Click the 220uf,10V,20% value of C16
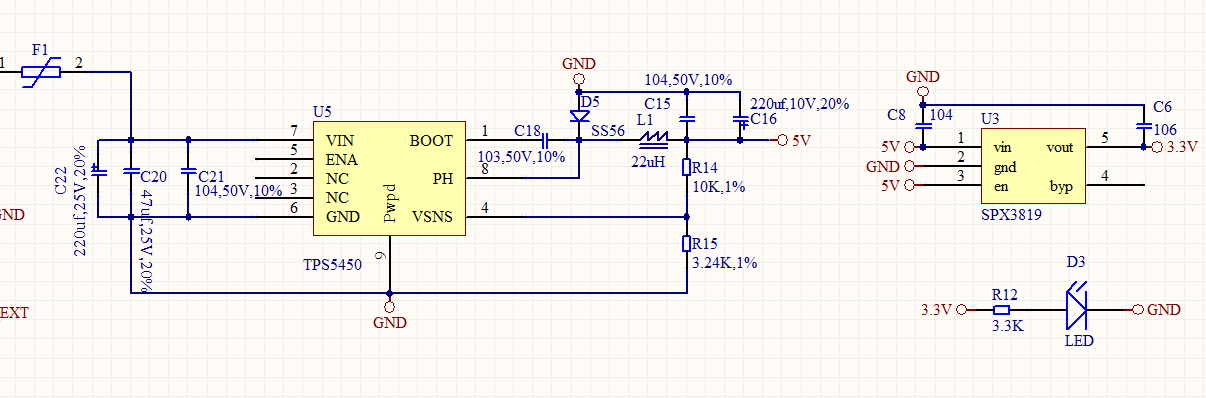Screen dimensions: 1206x398 point(800,104)
